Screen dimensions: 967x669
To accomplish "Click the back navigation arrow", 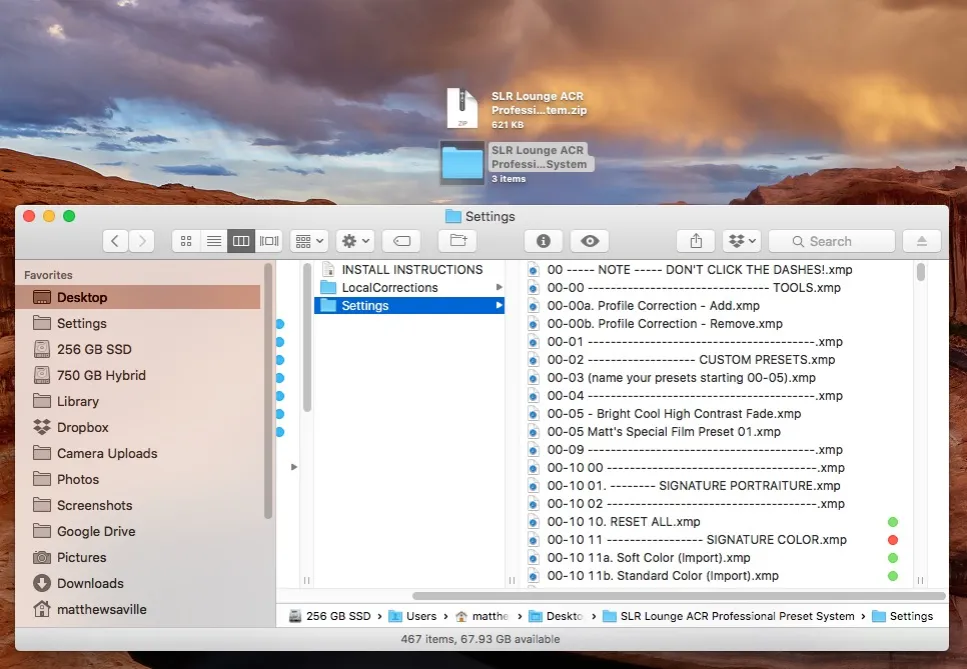I will point(115,240).
